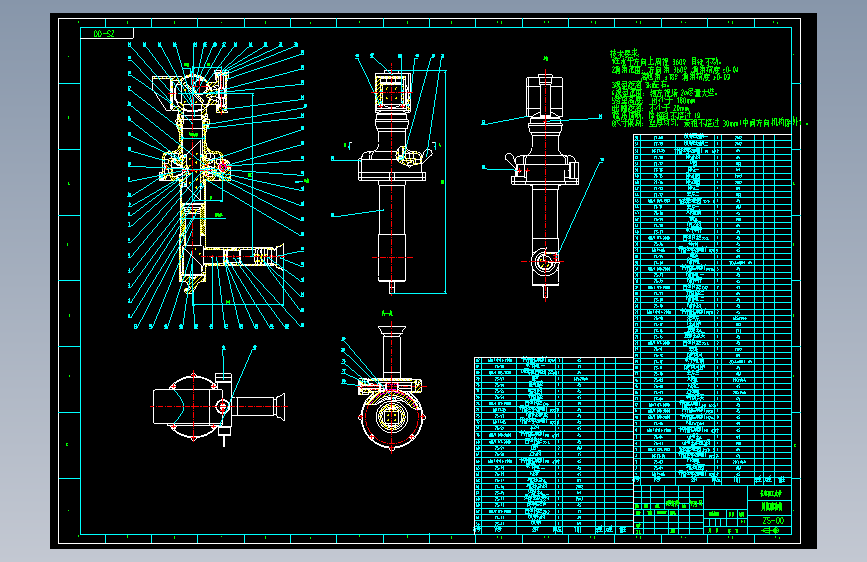Select the green technical requirements heading text
The height and width of the screenshot is (562, 867).
click(x=624, y=53)
